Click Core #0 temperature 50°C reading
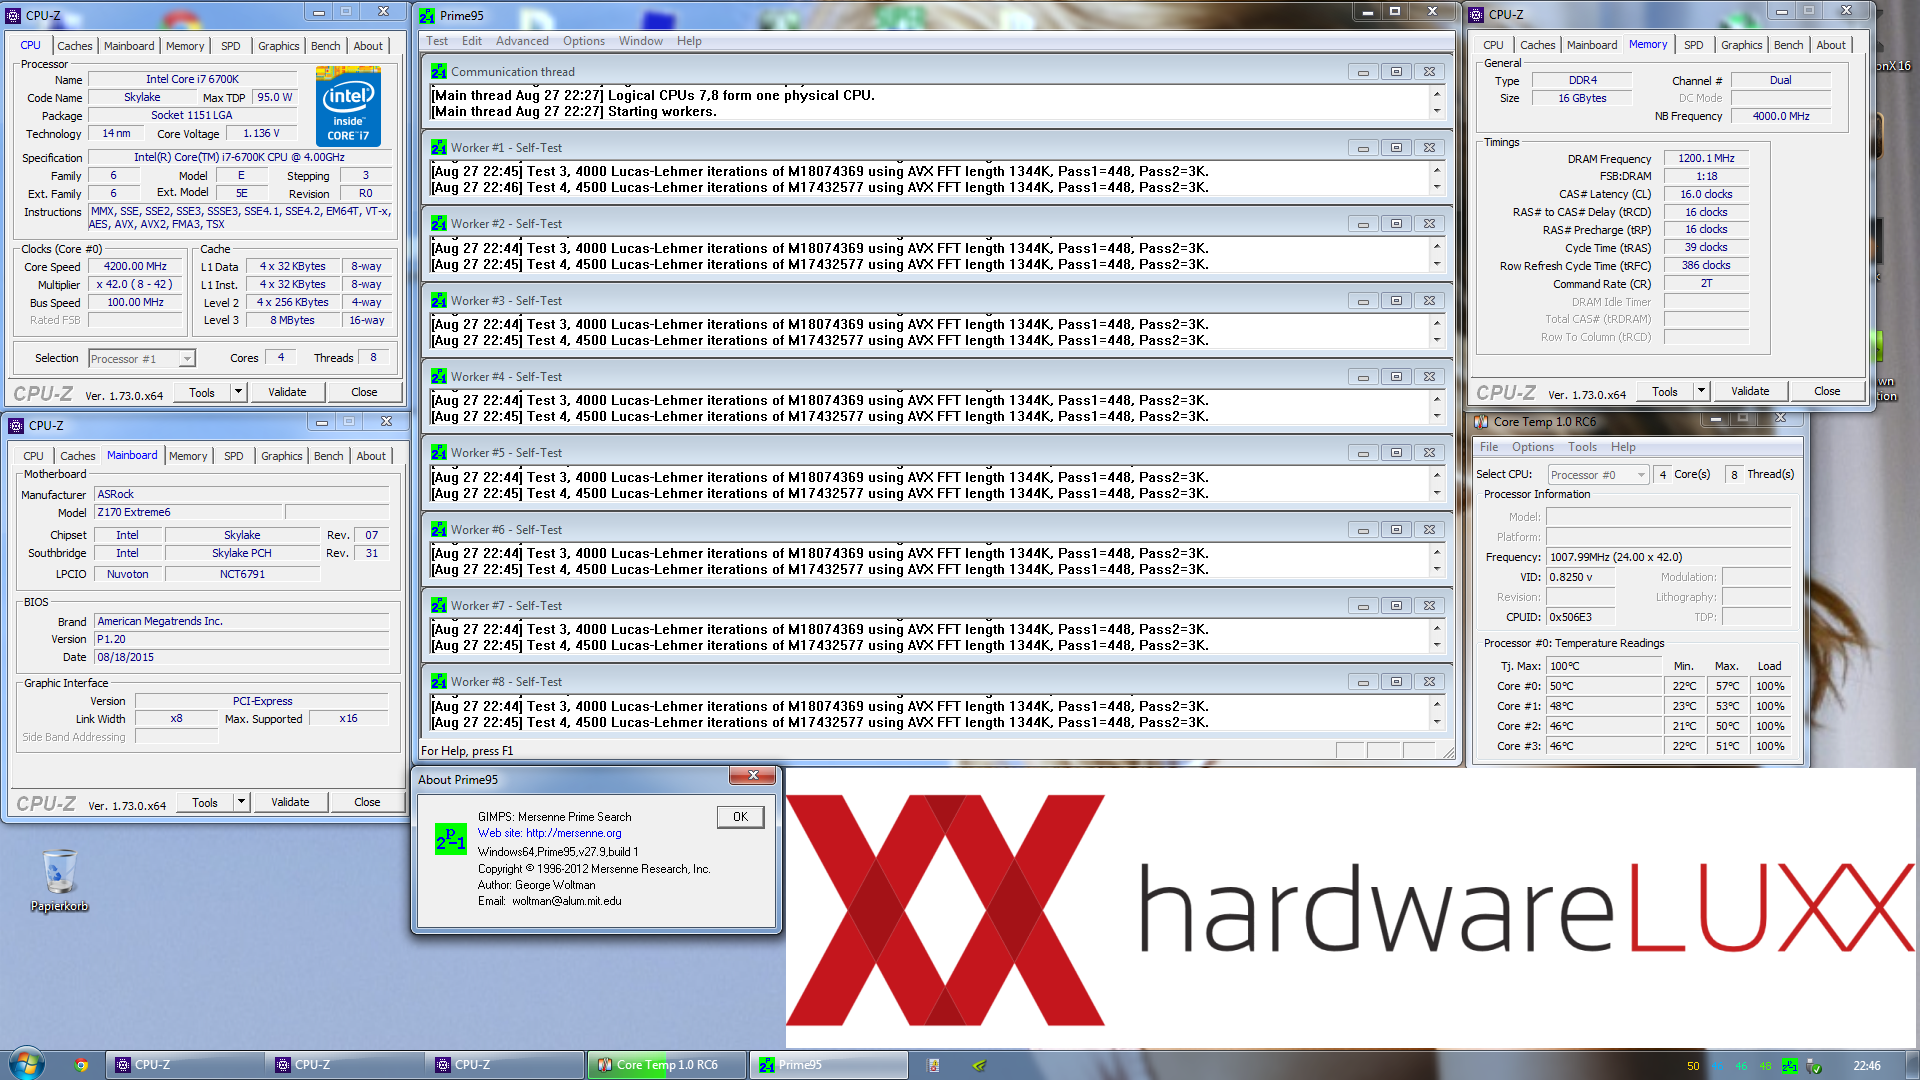The width and height of the screenshot is (1920, 1080). (x=1604, y=686)
